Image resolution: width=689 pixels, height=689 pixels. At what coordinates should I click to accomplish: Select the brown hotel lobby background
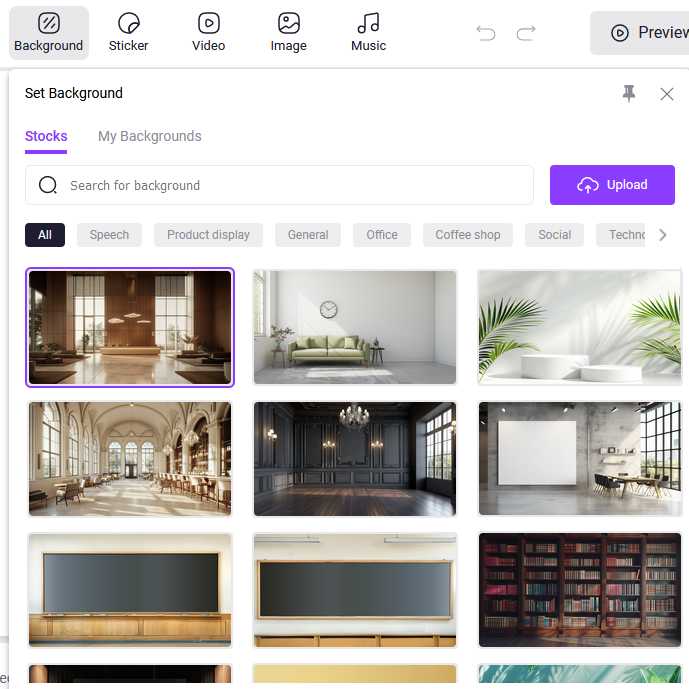click(x=130, y=327)
